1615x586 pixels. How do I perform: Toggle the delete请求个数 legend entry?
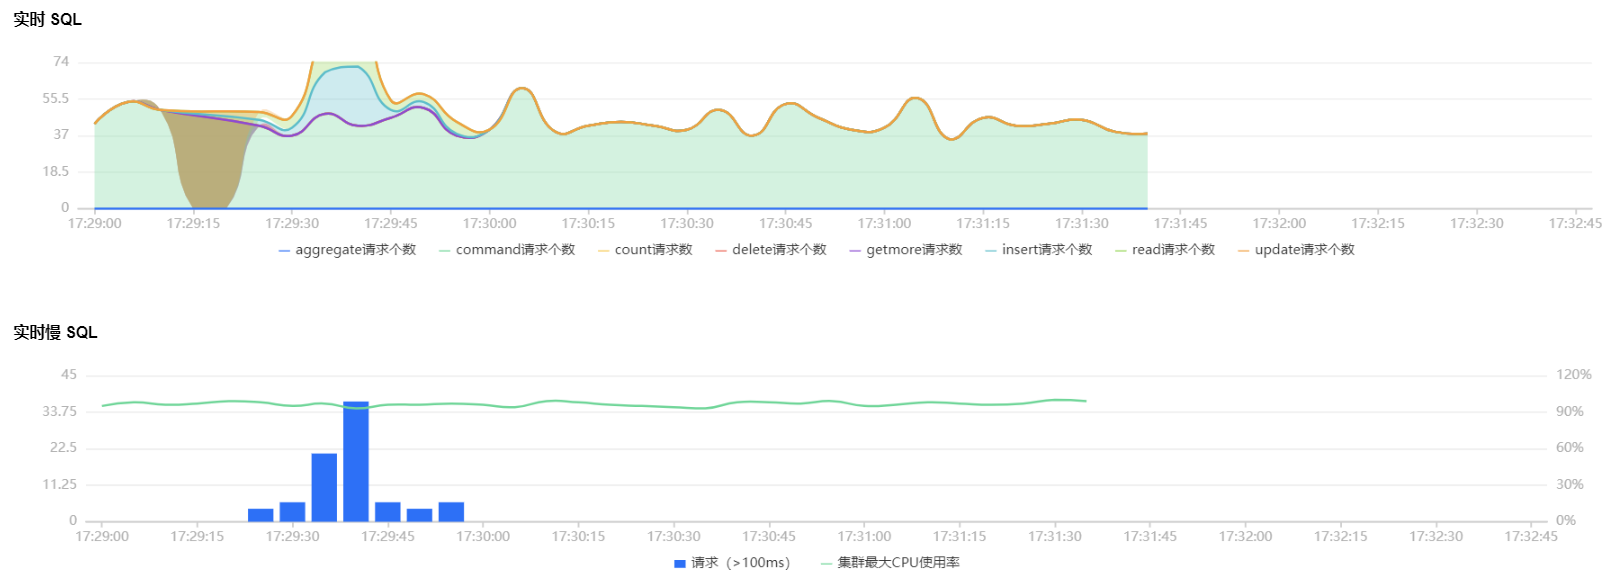click(771, 250)
